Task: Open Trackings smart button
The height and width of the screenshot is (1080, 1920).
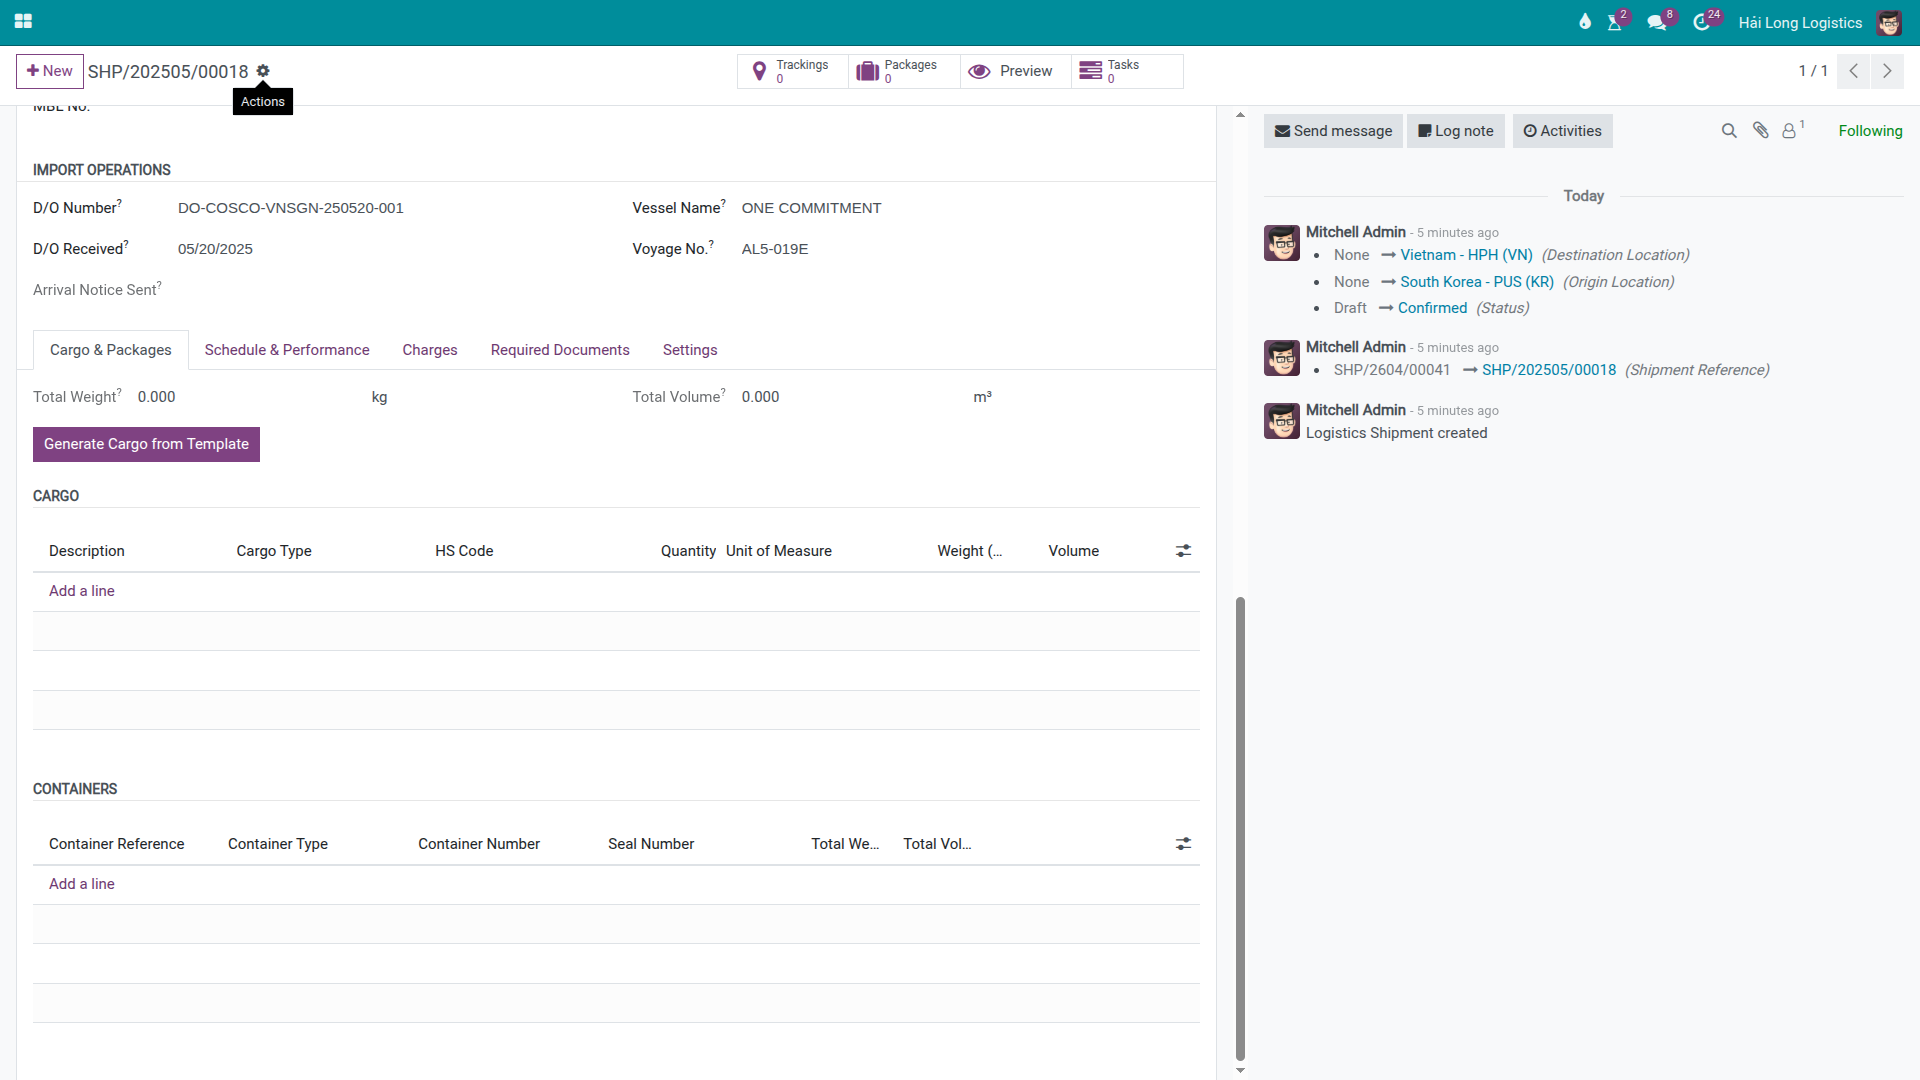Action: coord(793,71)
